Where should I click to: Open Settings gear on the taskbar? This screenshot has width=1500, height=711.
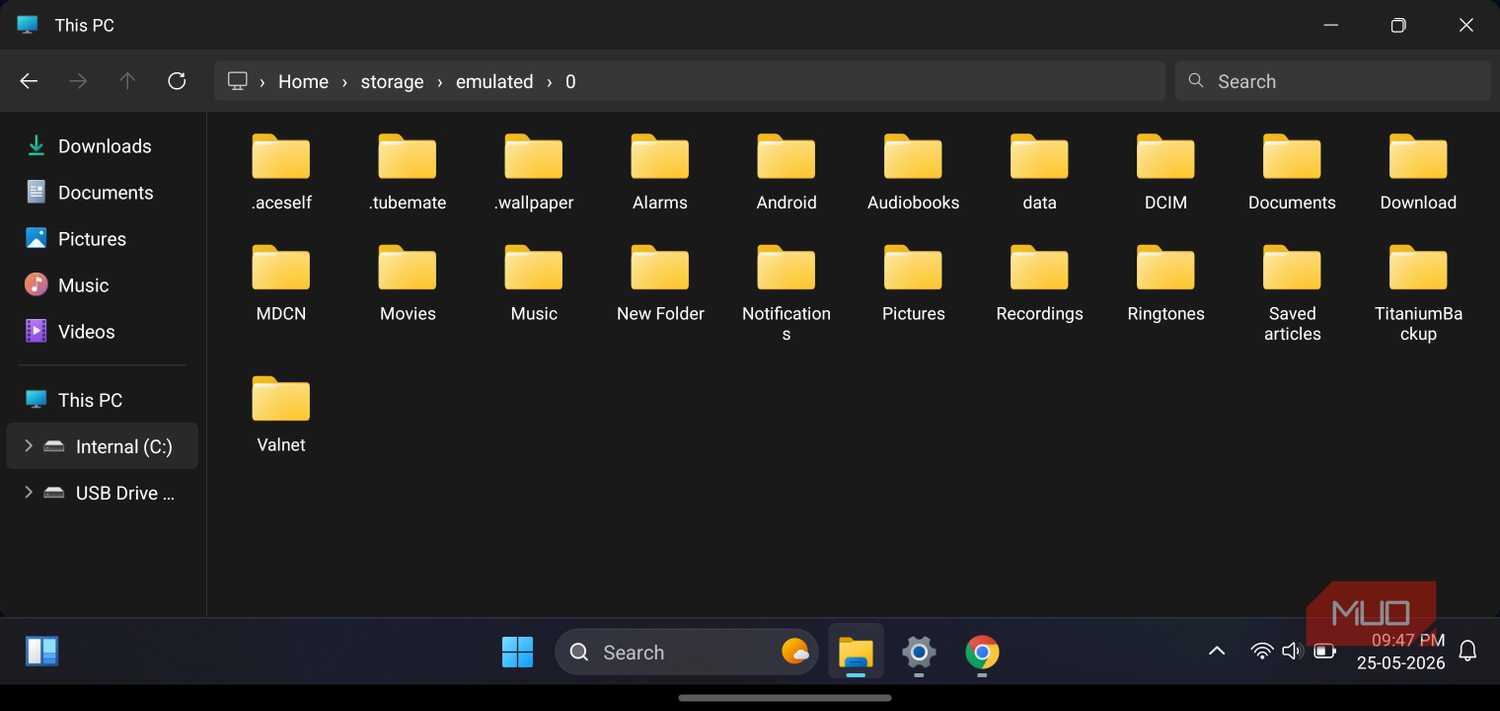[918, 652]
